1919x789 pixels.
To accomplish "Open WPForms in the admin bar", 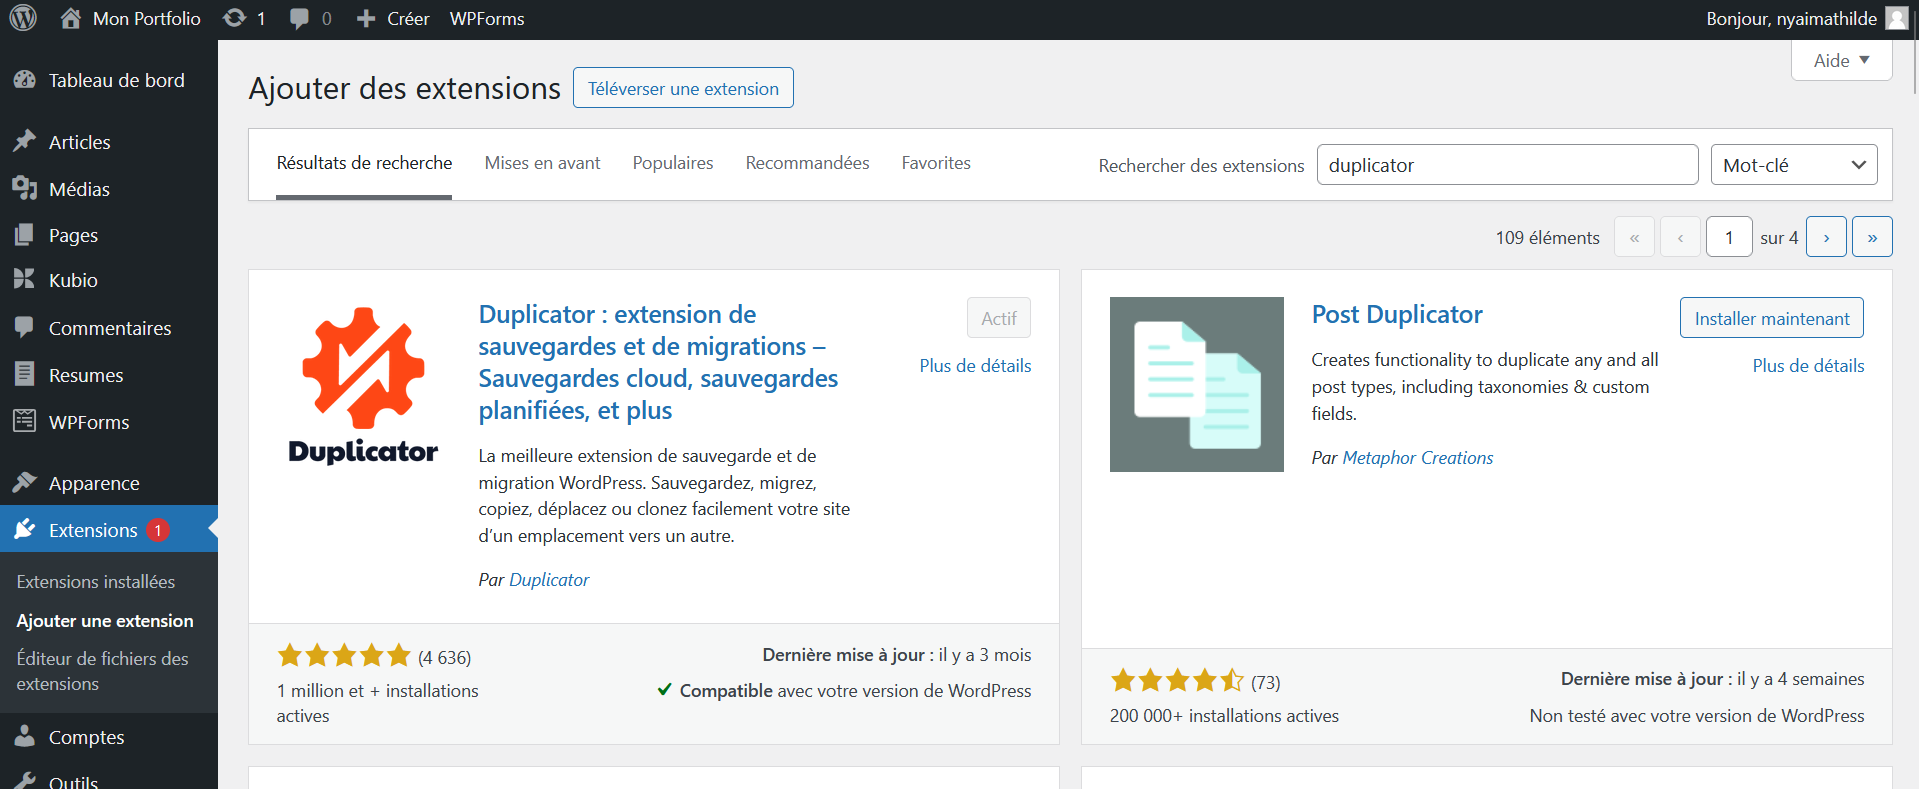I will click(487, 19).
